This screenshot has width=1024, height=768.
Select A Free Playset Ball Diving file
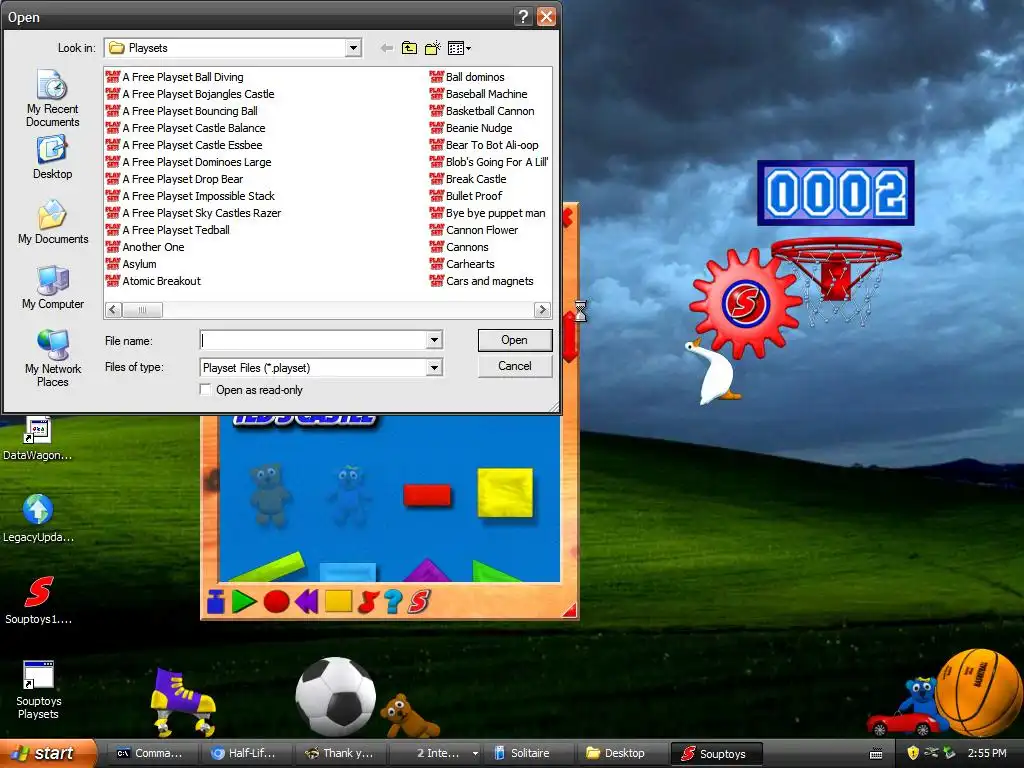pyautogui.click(x=175, y=77)
